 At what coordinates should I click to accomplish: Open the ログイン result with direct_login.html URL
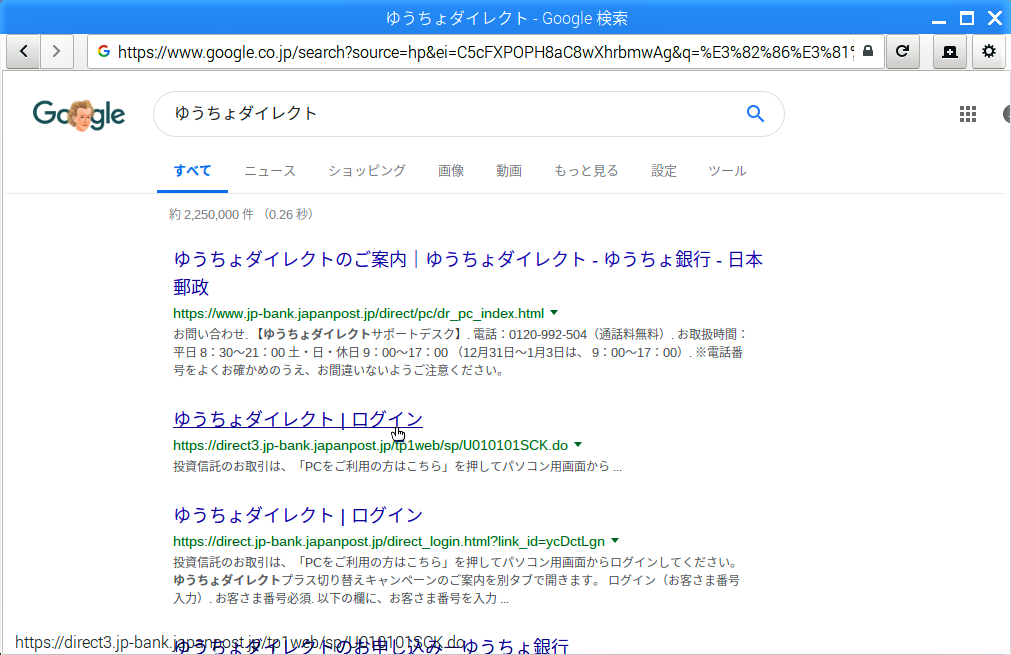298,515
